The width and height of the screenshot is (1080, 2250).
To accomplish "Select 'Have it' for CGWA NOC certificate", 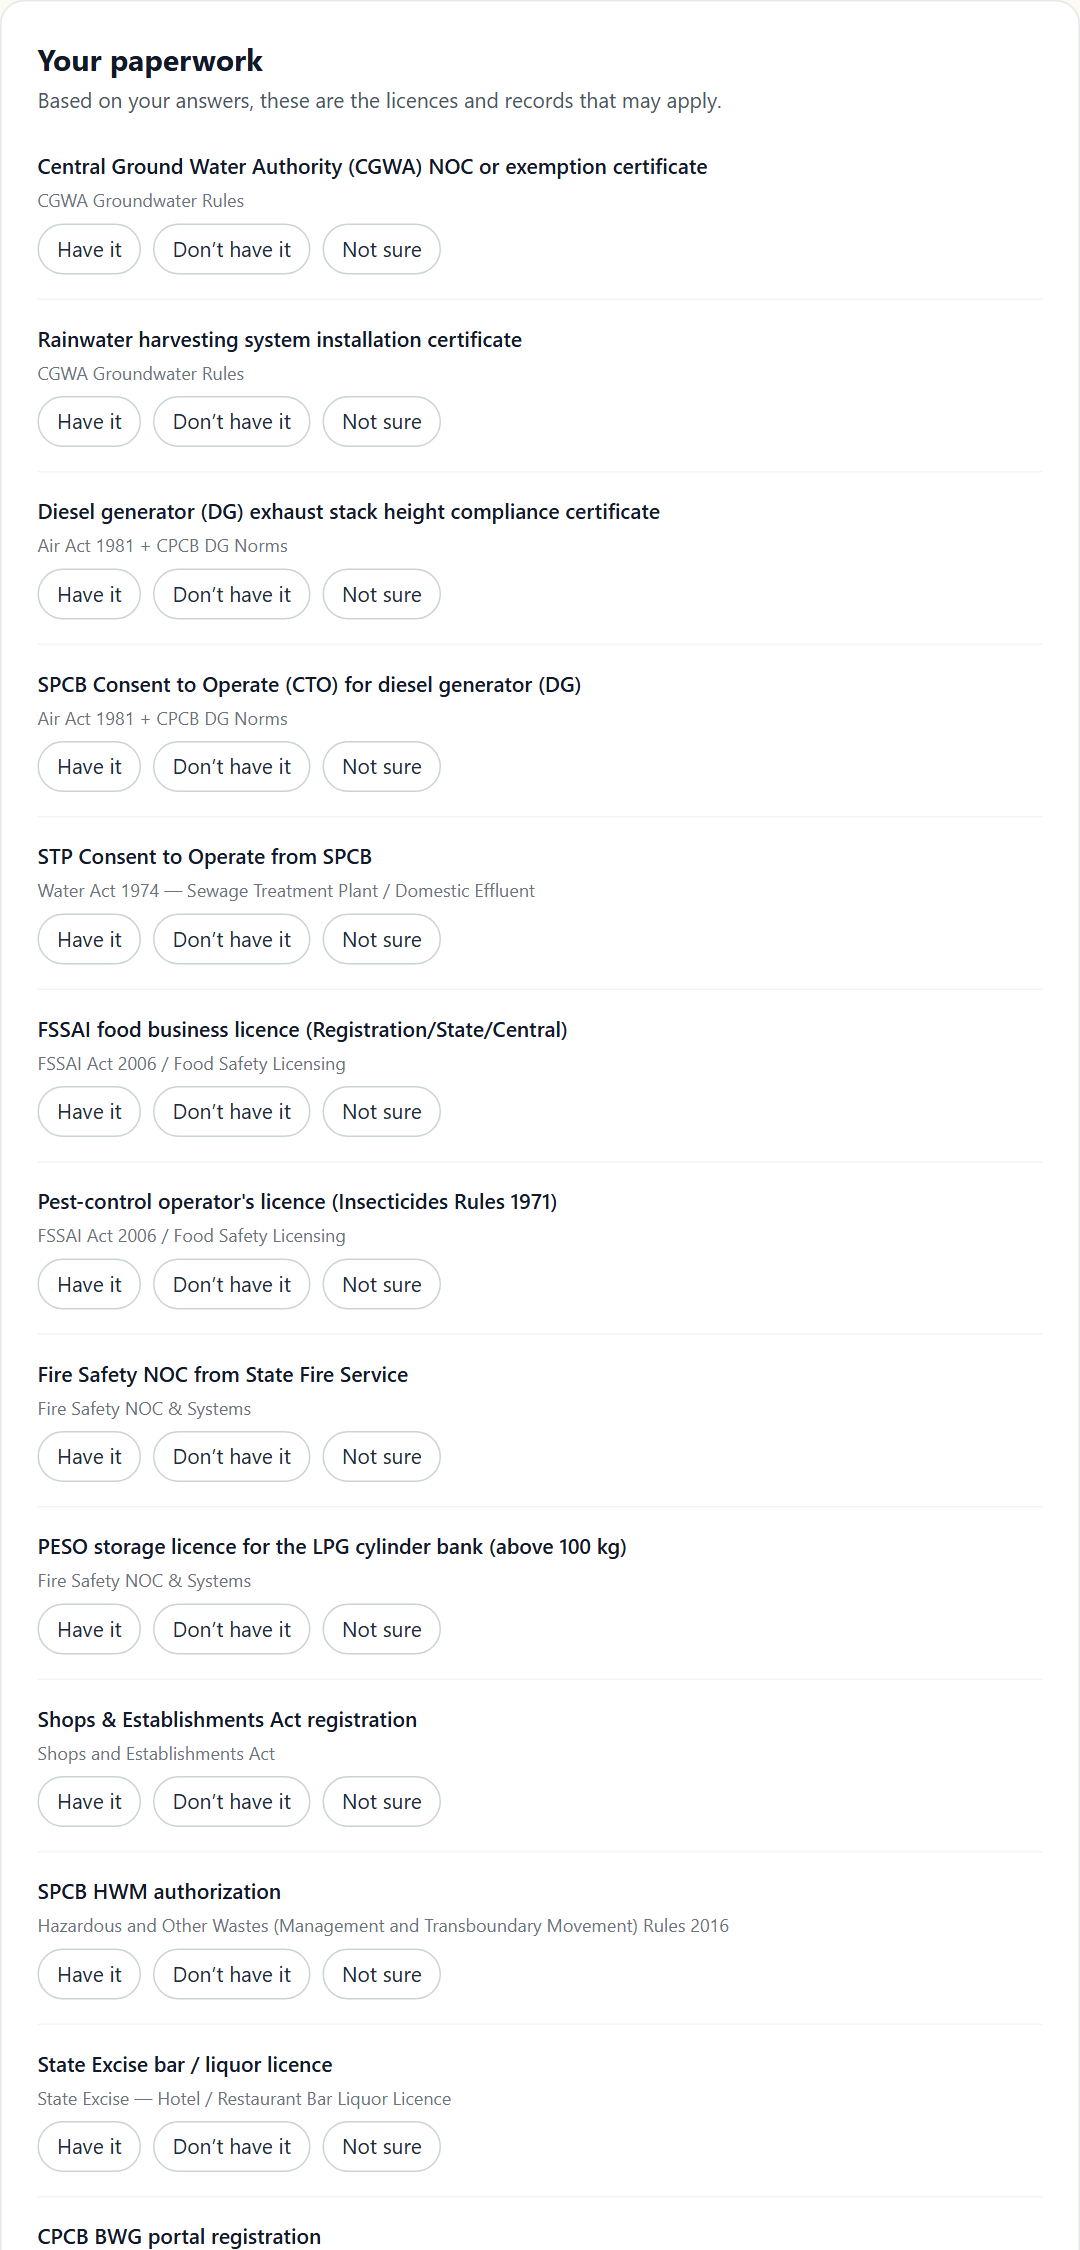I will click(x=89, y=249).
